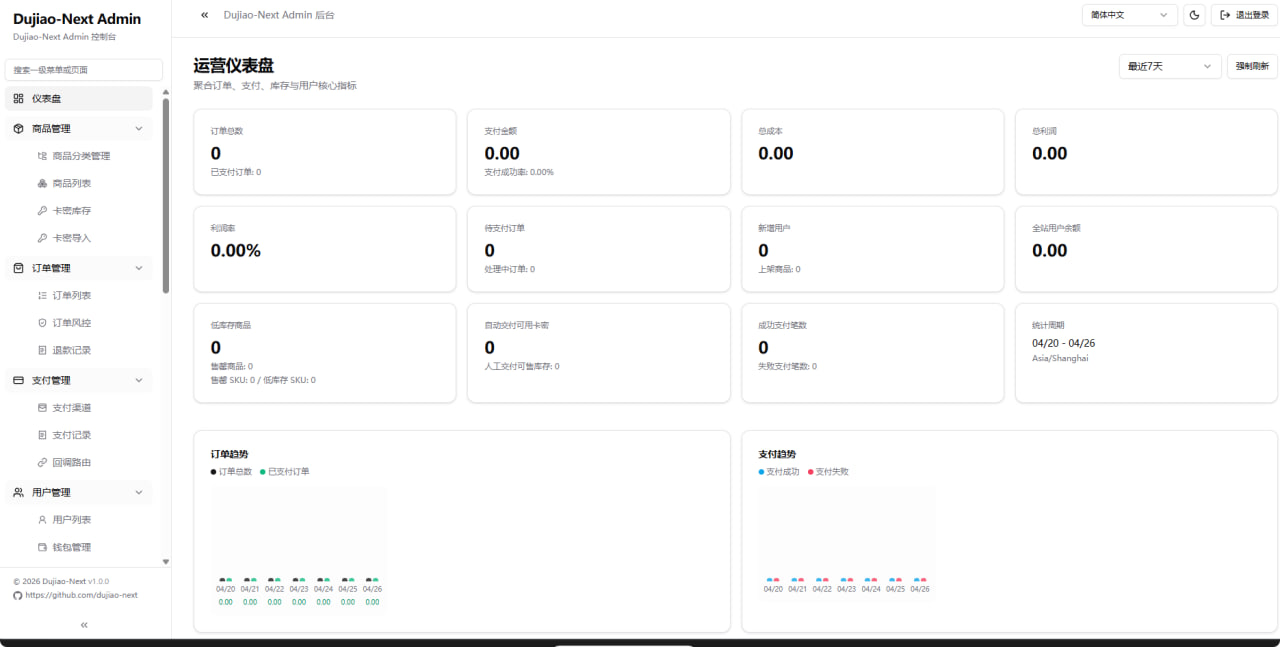Click the 强制刷新 button
Image resolution: width=1280 pixels, height=647 pixels.
point(1252,66)
